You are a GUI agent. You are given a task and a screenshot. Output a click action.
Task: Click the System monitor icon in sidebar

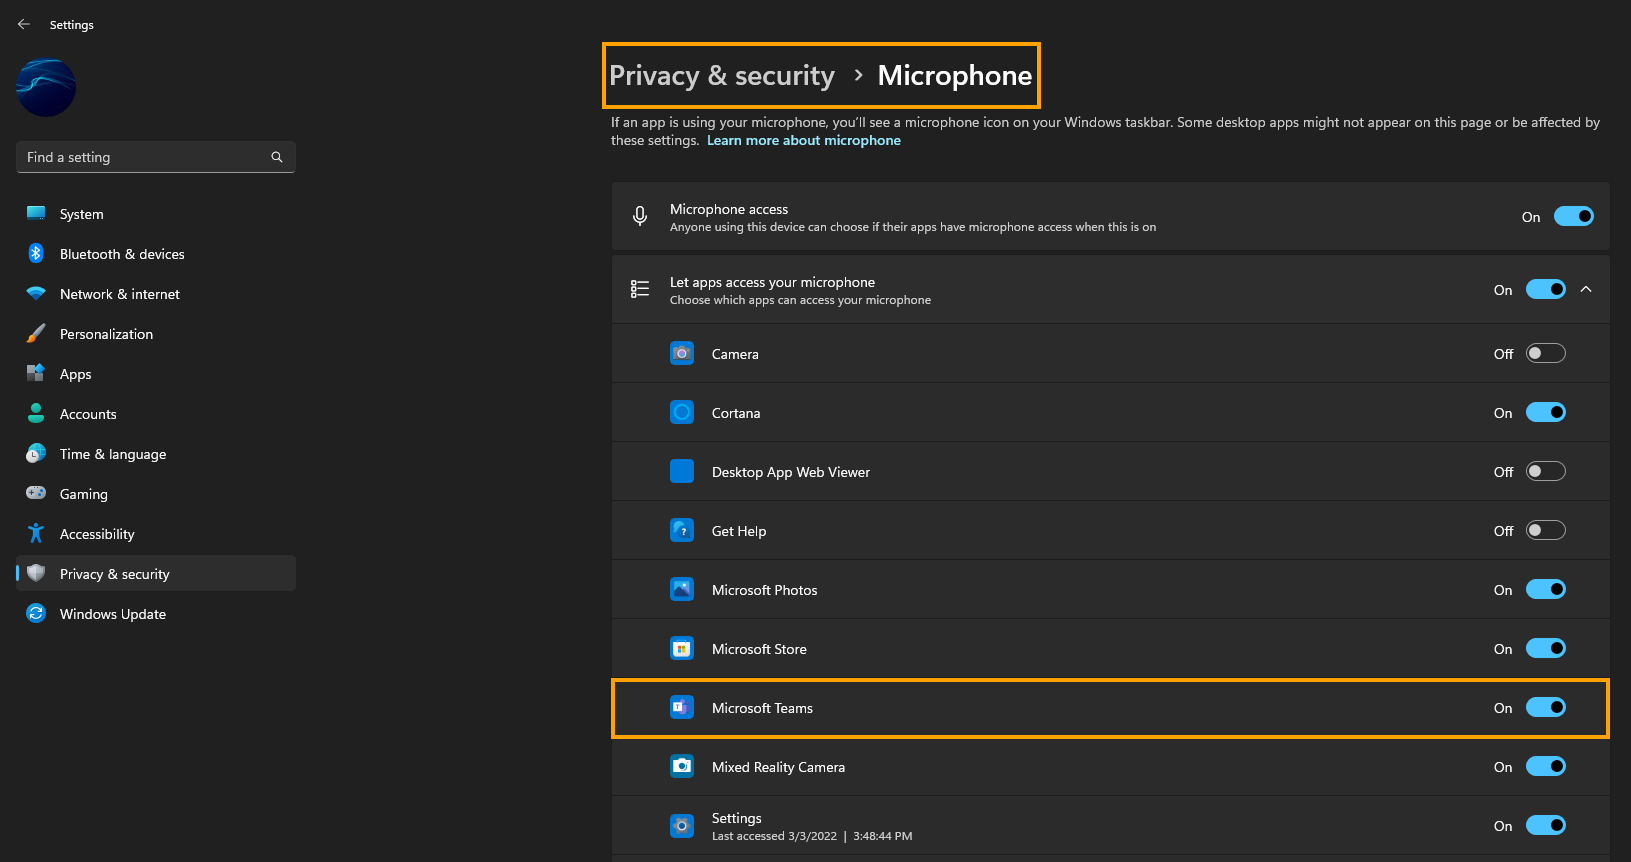(36, 213)
